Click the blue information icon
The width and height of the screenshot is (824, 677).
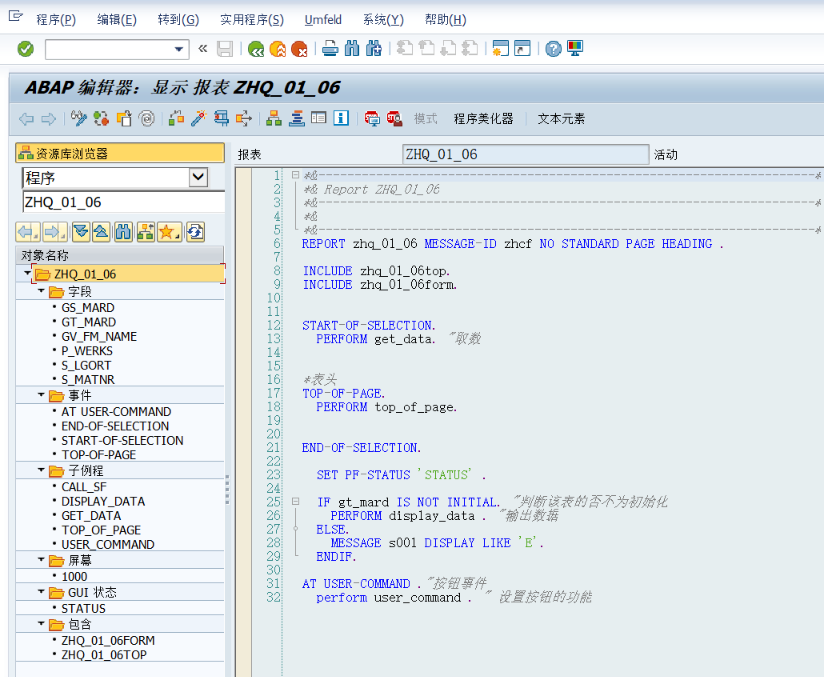coord(341,118)
